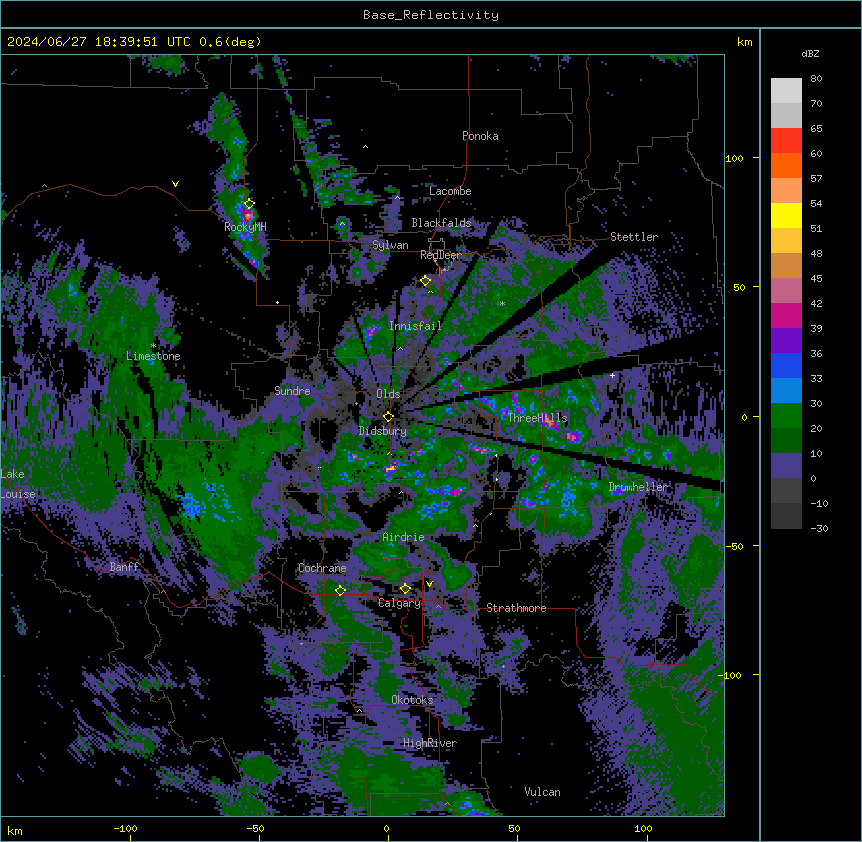Click the yellow V marker northwest of RockyMH
The image size is (862, 842).
click(175, 184)
